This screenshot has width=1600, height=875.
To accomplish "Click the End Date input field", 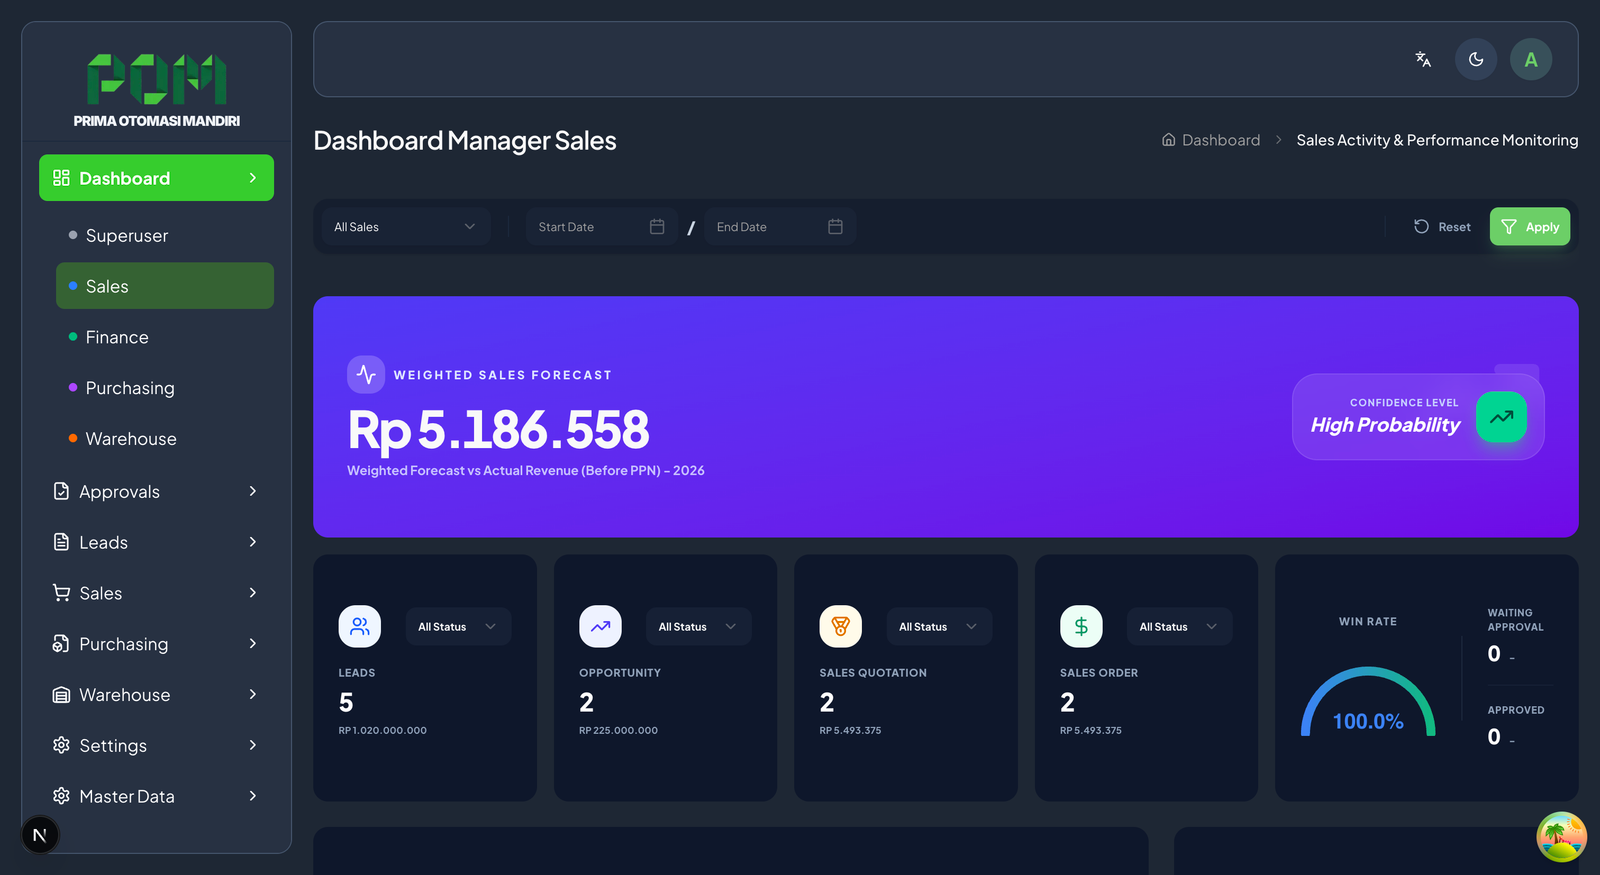I will [780, 227].
